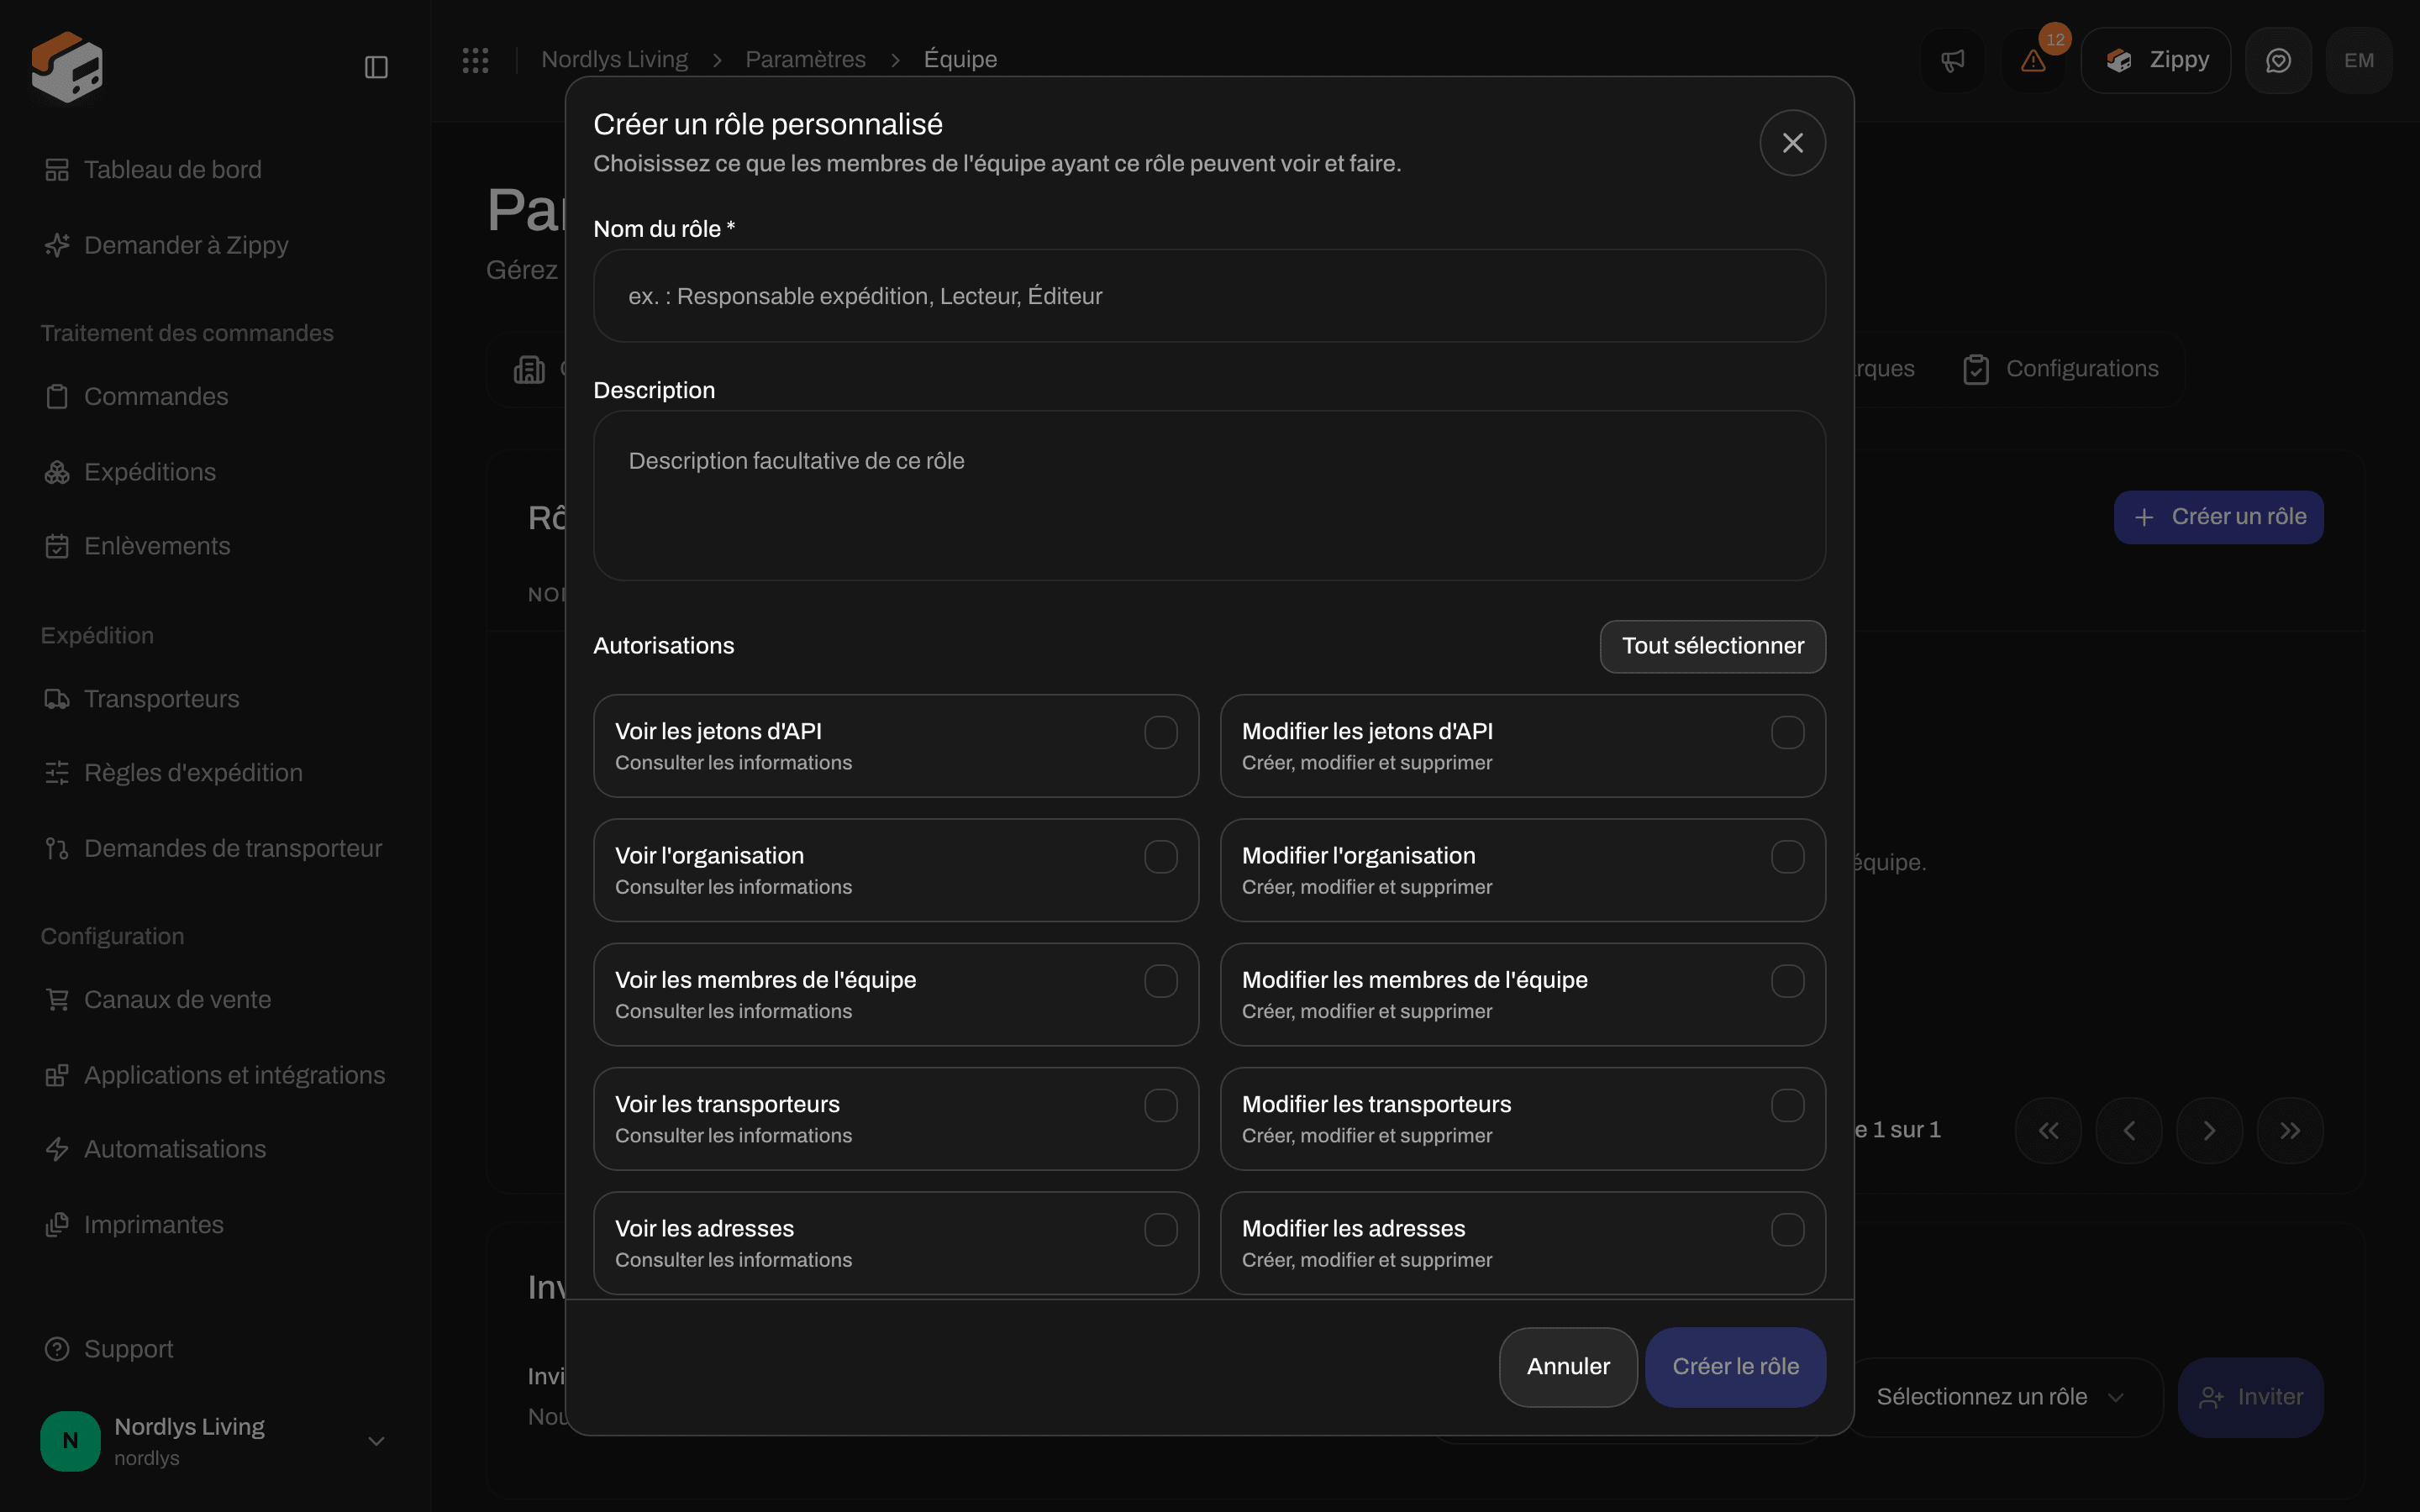Viewport: 2420px width, 1512px height.
Task: Open the Zippy assistant button
Action: coord(2155,61)
